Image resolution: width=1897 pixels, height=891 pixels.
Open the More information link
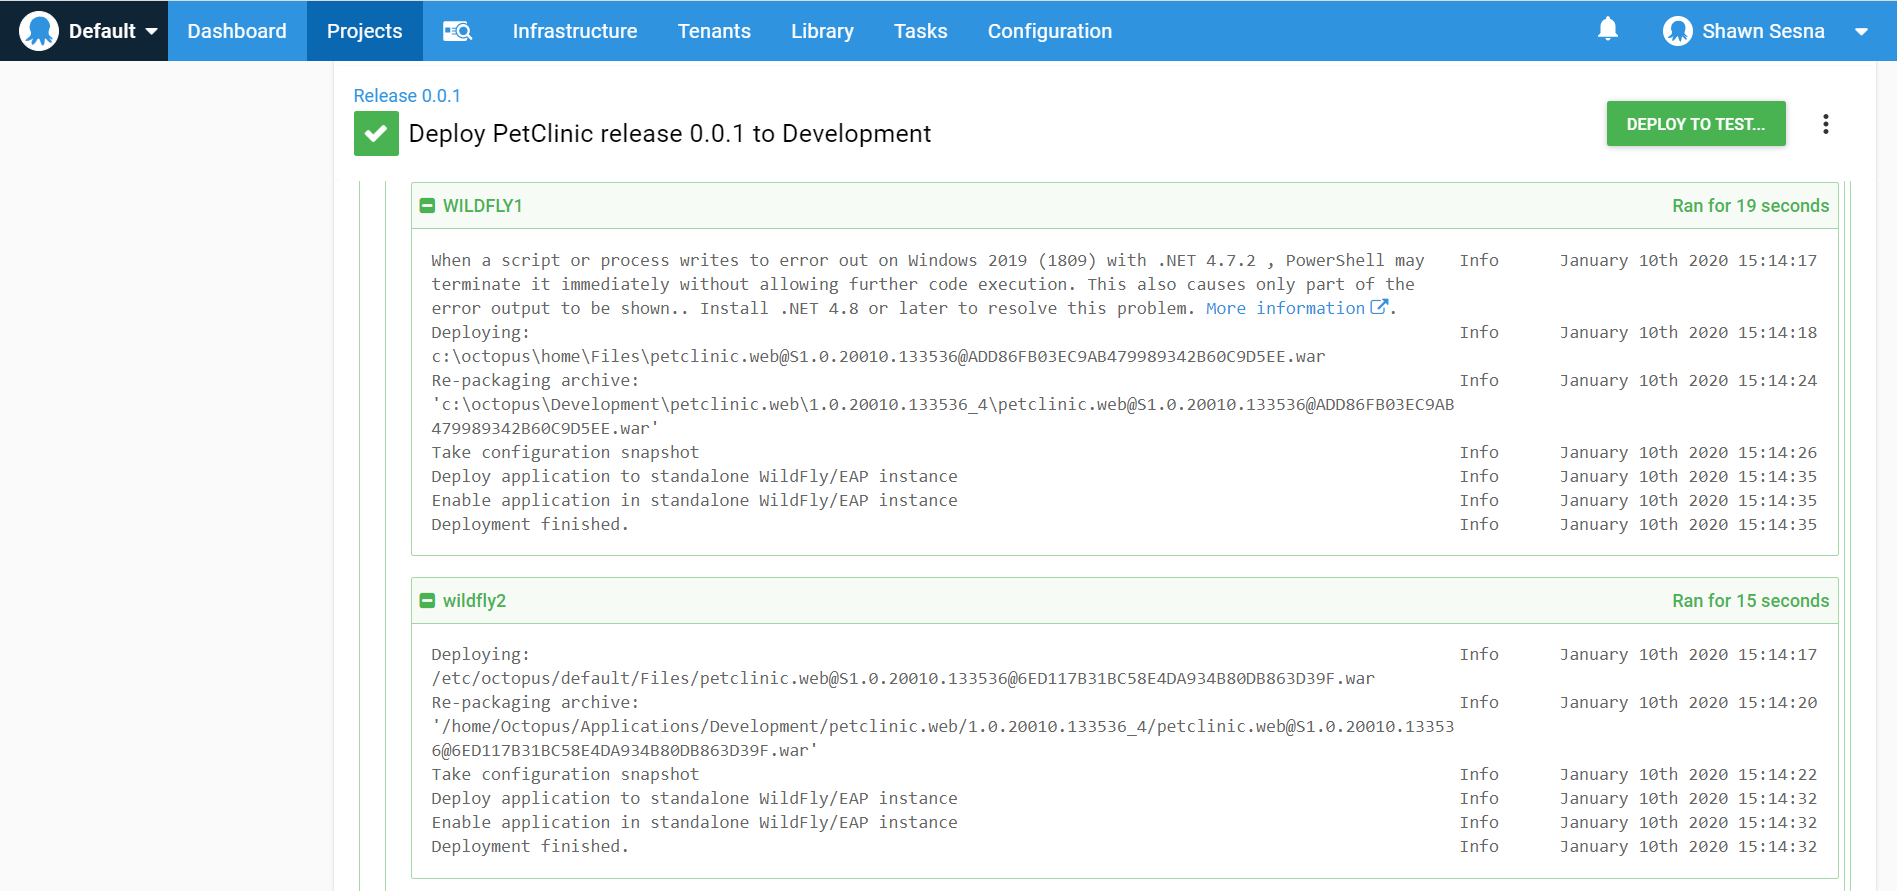point(1284,308)
